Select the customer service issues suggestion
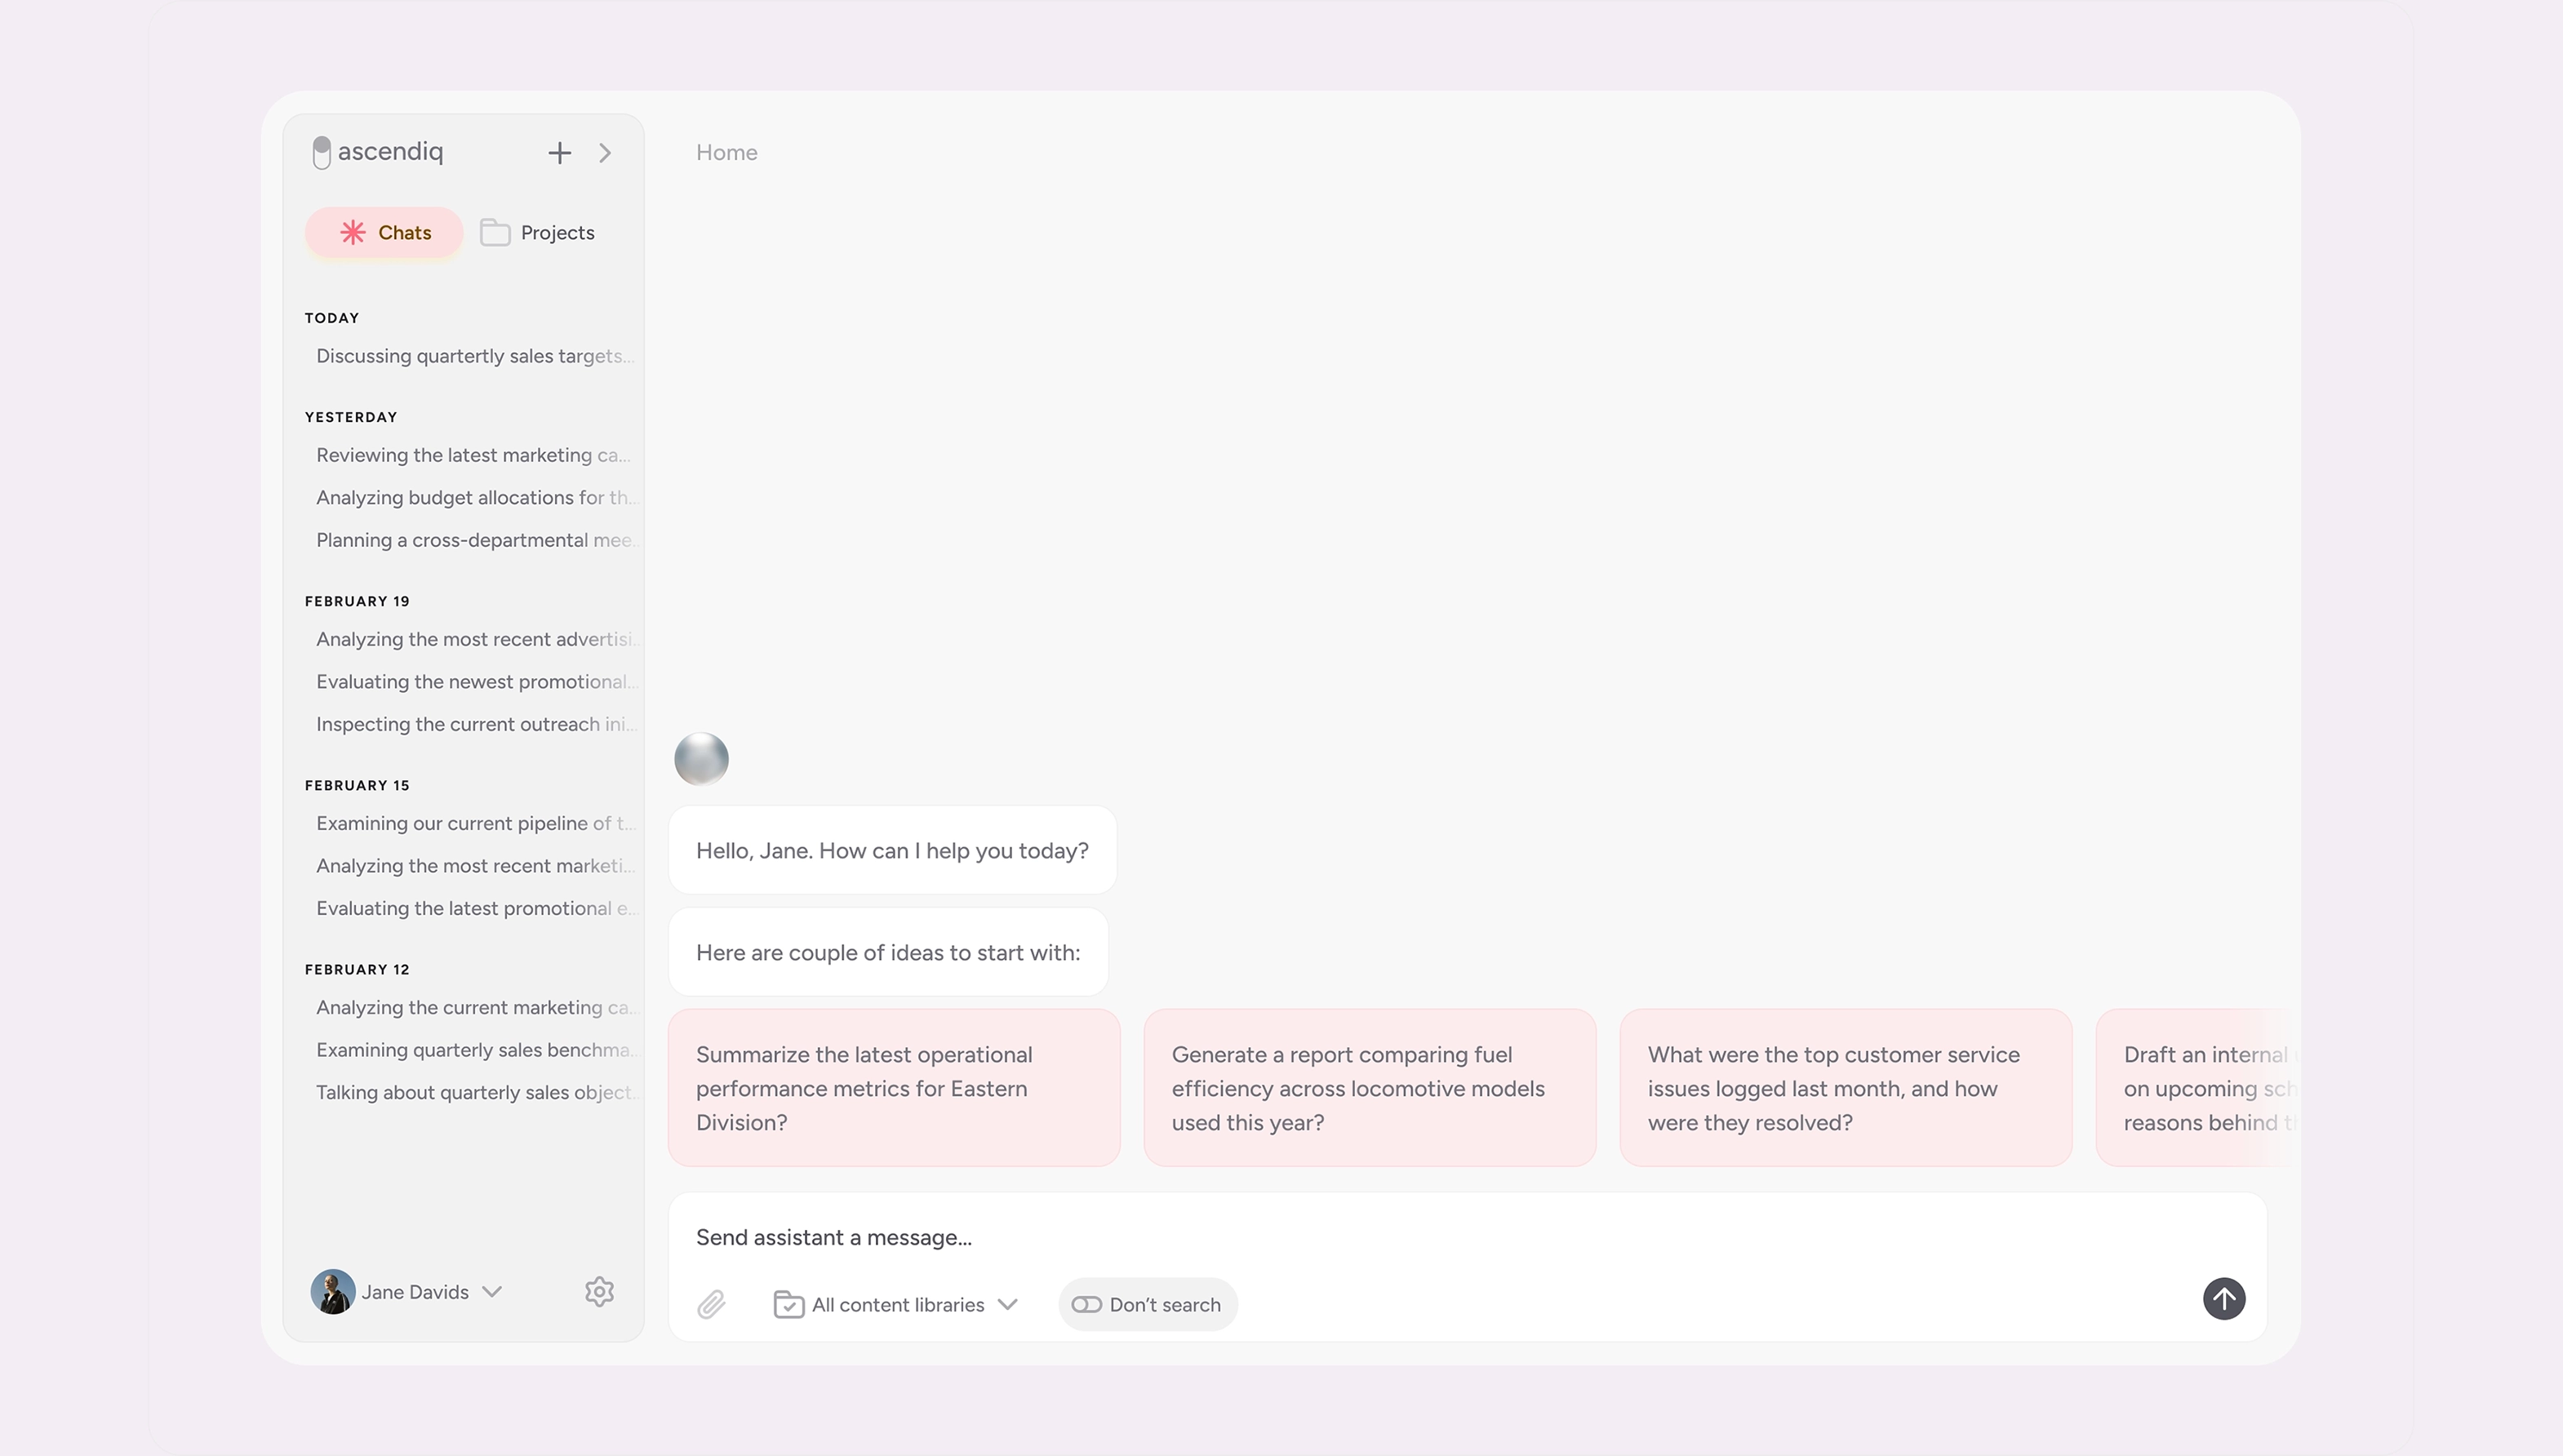Screen dimensions: 2563x1456 point(1845,1088)
